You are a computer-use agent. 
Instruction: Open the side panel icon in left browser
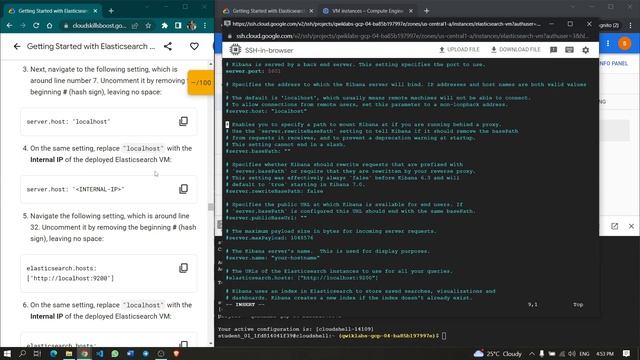pos(178,25)
